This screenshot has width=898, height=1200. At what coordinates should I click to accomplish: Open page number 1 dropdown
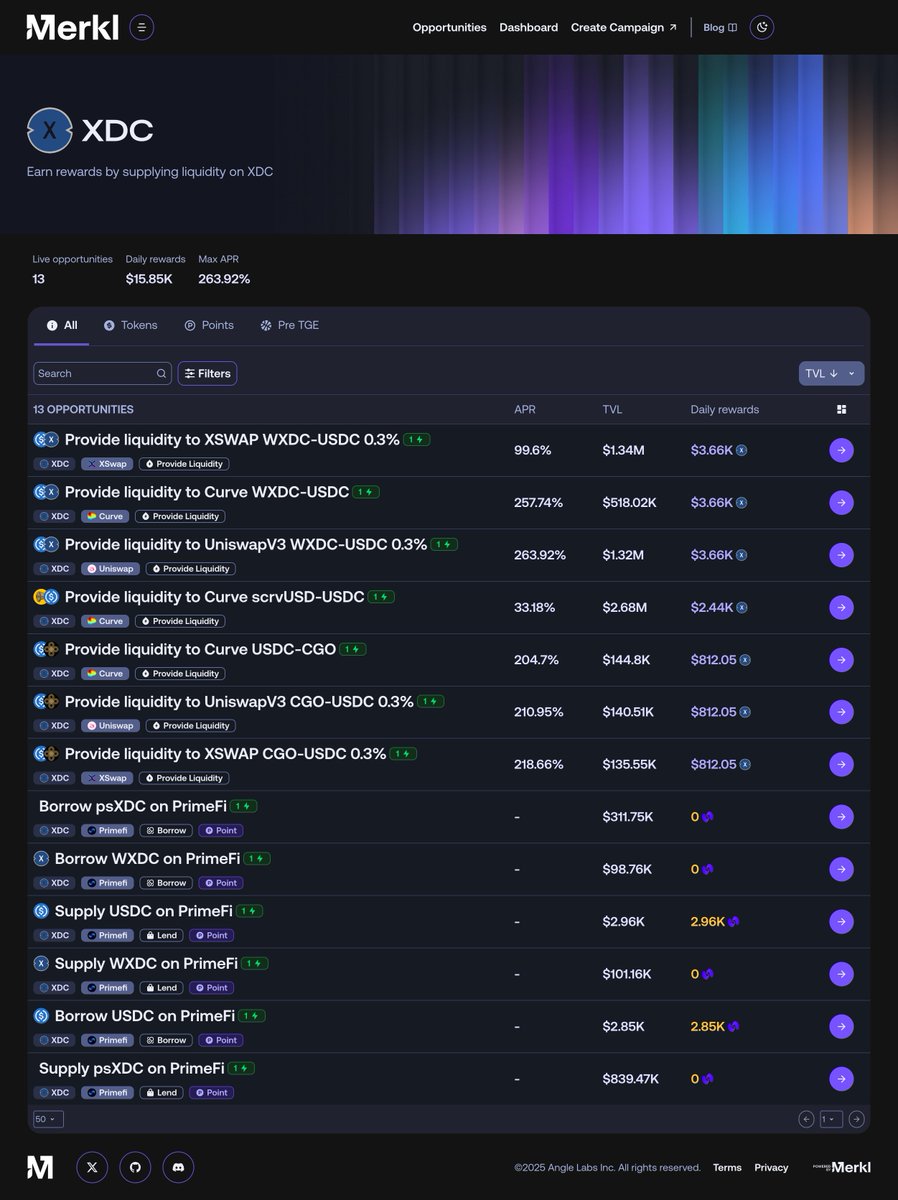pos(831,1119)
